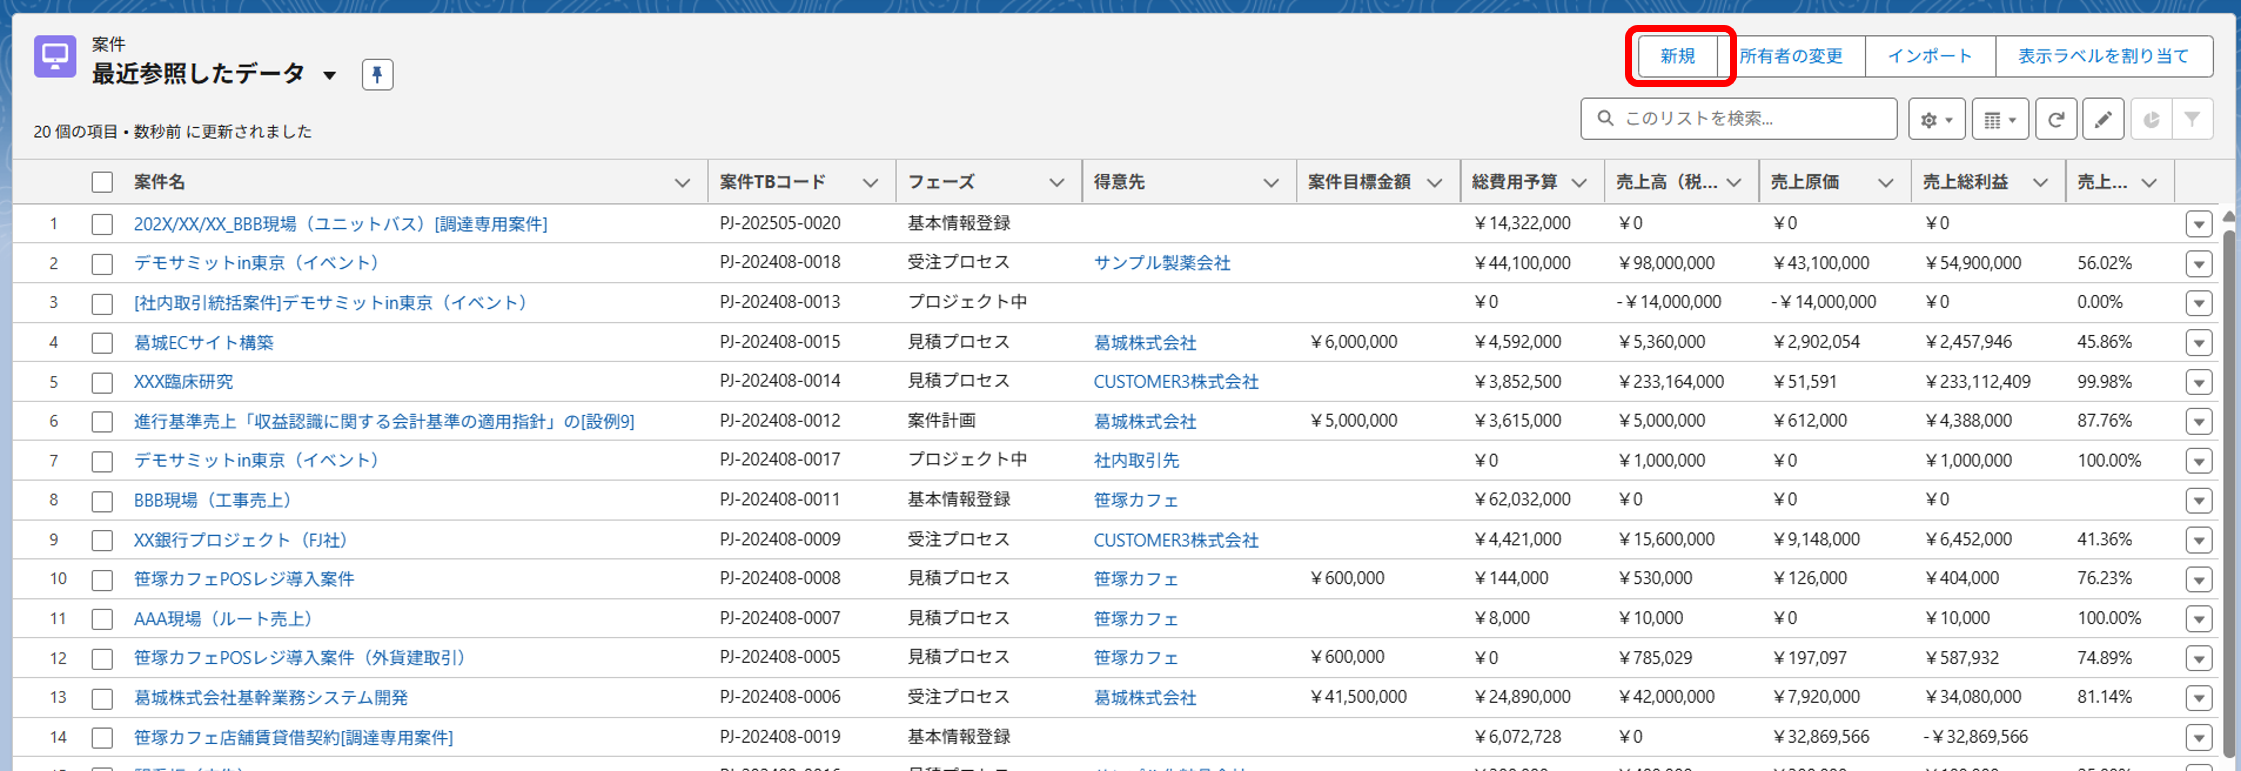Open the 社内取引先 customer link
Screen dimensions: 2241x771
coord(1136,461)
